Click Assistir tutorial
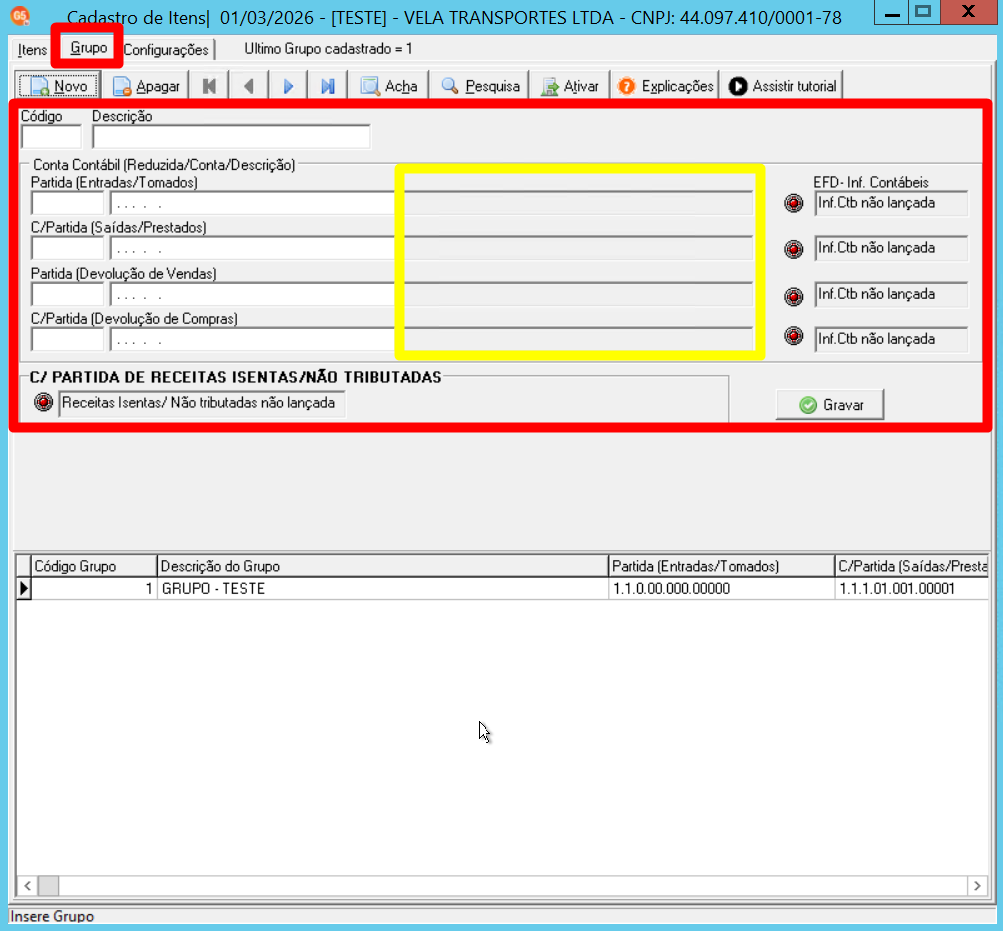The height and width of the screenshot is (931, 1003). 782,86
